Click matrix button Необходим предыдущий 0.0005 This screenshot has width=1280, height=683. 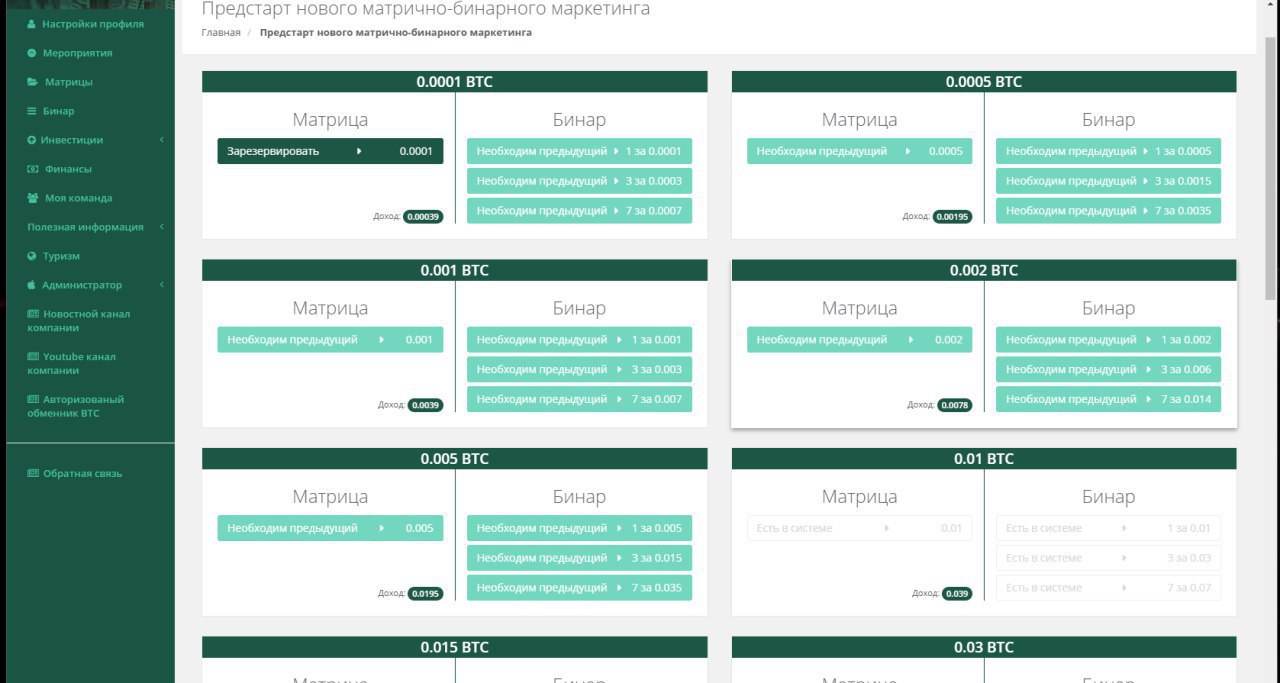859,151
